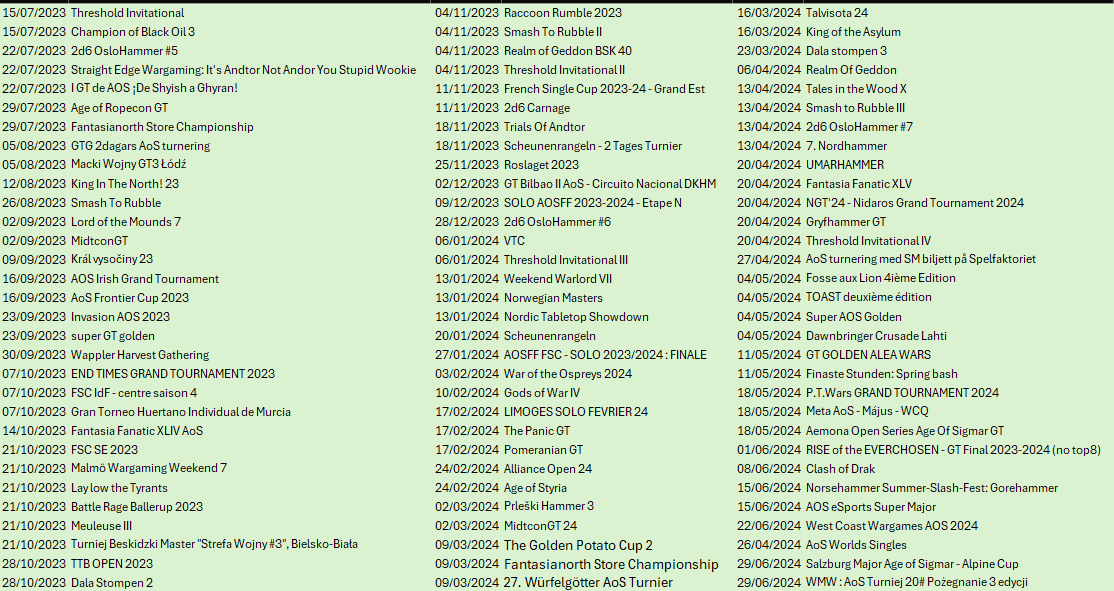Select the 2d6 OsloHammer #5 cell
The width and height of the screenshot is (1114, 591).
click(x=124, y=51)
